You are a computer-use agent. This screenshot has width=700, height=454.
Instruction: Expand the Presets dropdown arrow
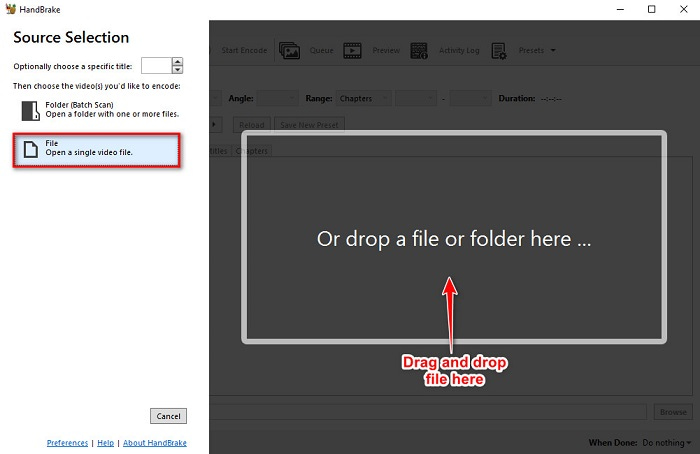point(553,50)
